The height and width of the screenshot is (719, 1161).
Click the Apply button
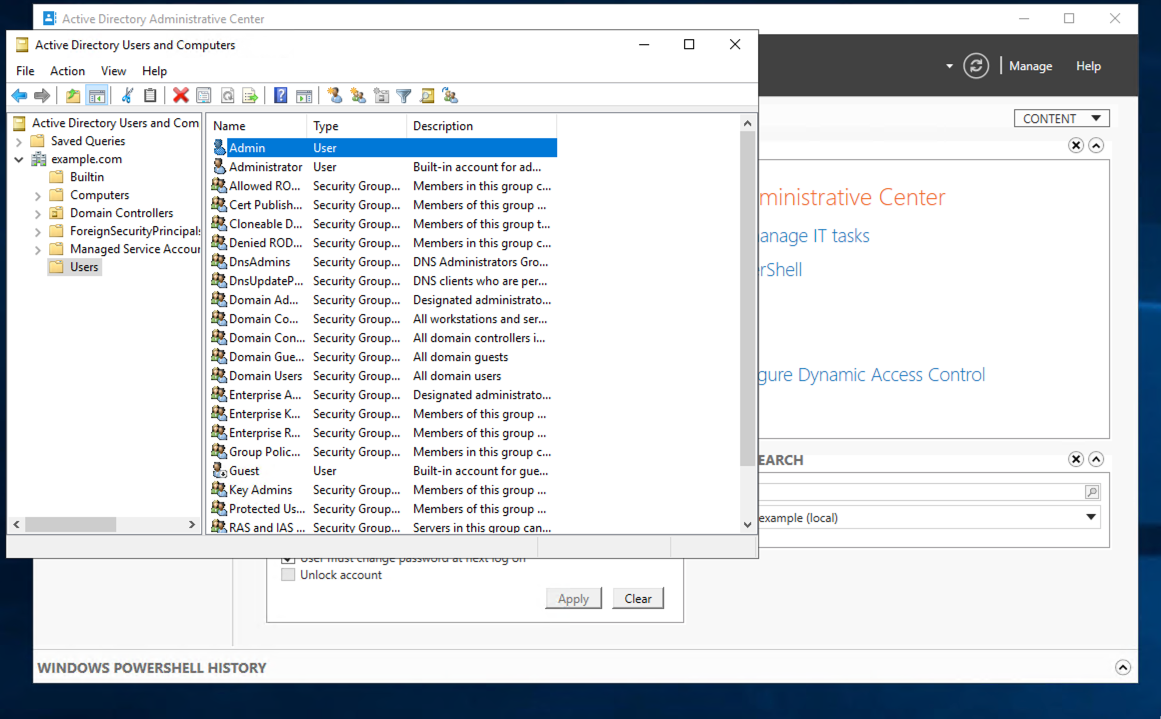(x=573, y=598)
